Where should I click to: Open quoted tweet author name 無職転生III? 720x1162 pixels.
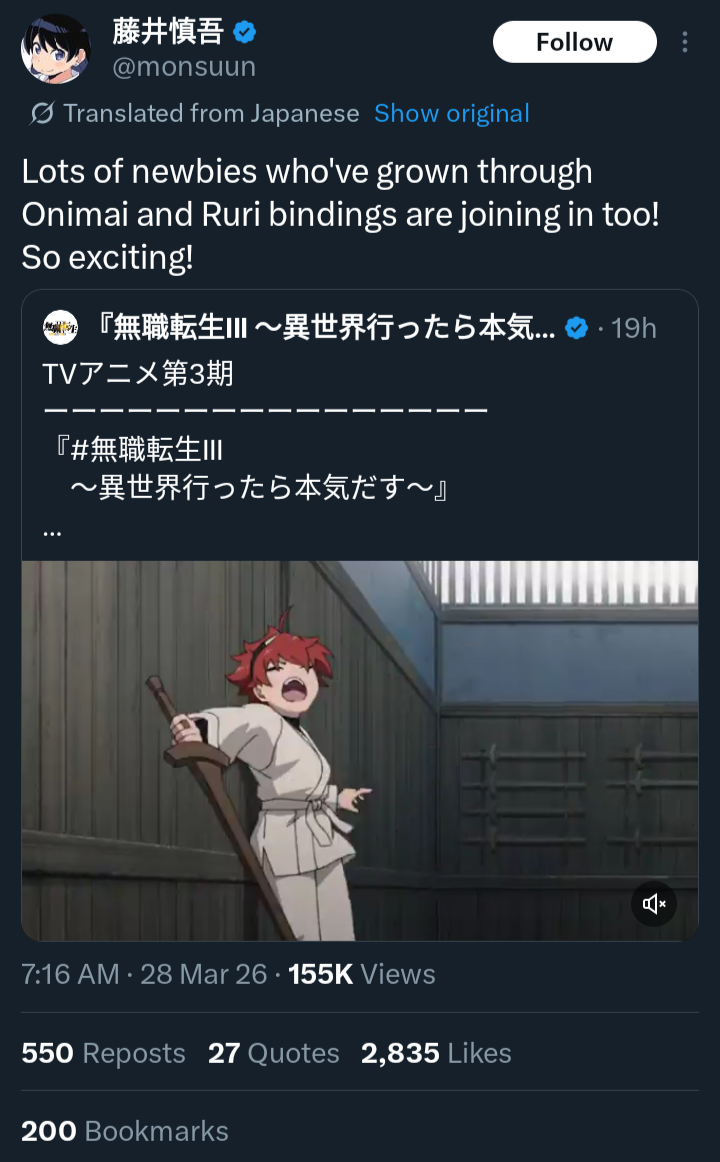point(326,328)
